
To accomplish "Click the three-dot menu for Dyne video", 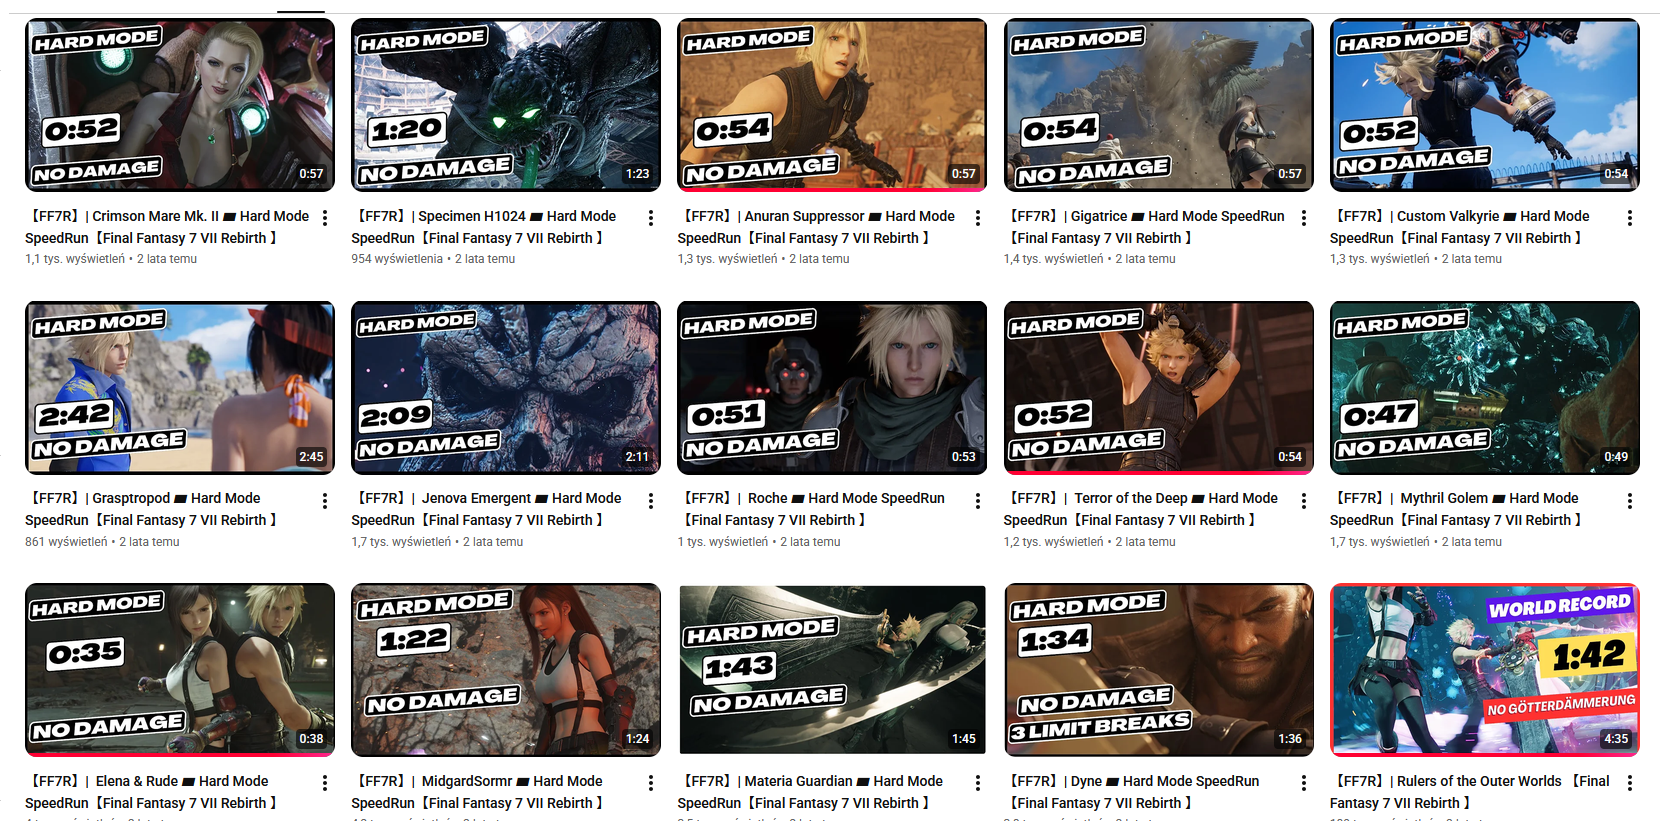I will pyautogui.click(x=1304, y=783).
